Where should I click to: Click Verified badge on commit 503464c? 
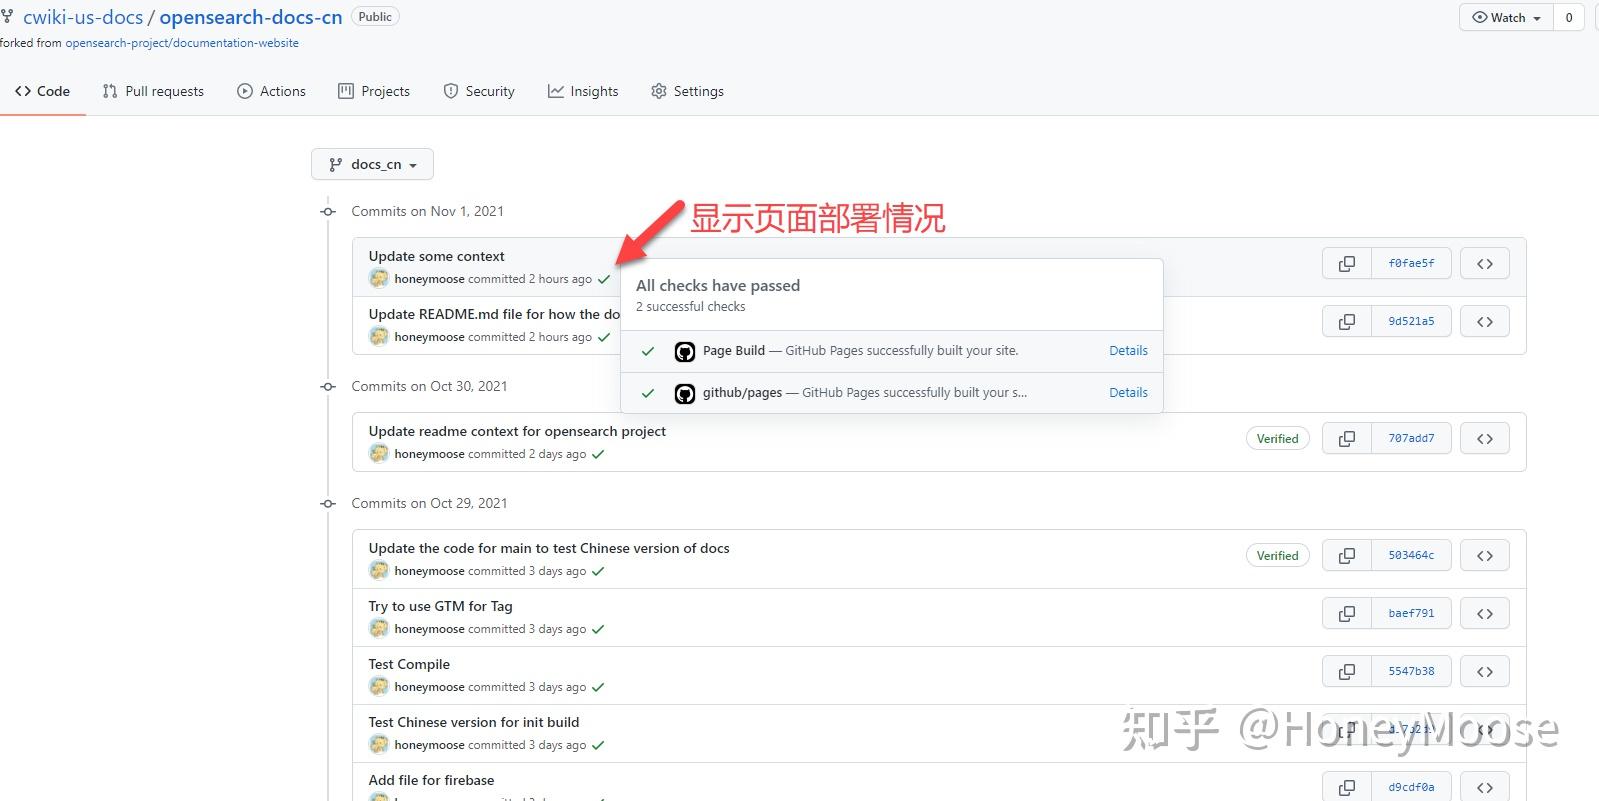pyautogui.click(x=1277, y=556)
